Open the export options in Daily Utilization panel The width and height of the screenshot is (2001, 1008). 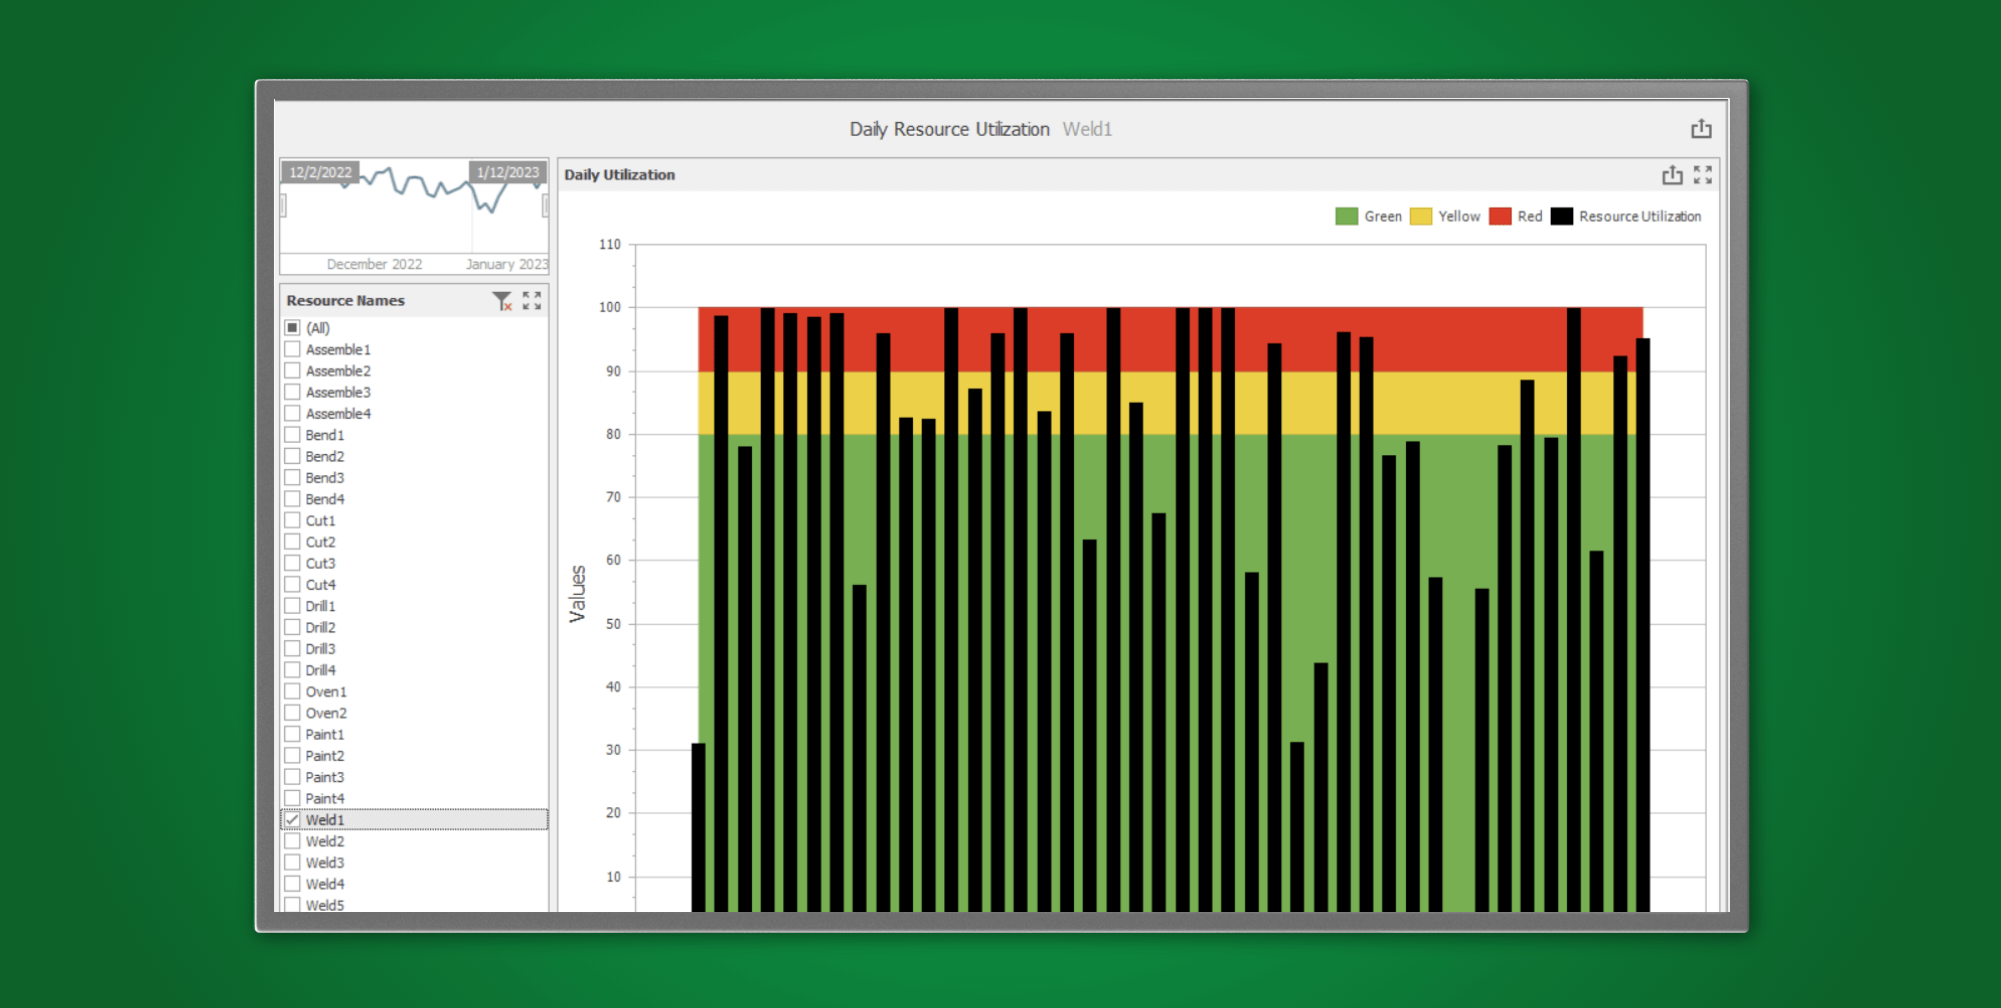(x=1672, y=174)
